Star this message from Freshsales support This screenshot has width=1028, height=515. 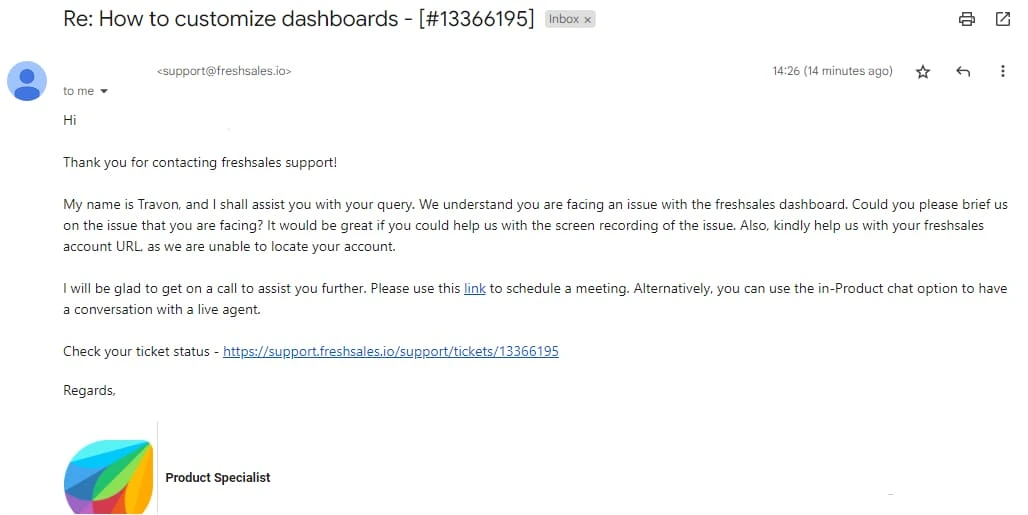tap(922, 71)
